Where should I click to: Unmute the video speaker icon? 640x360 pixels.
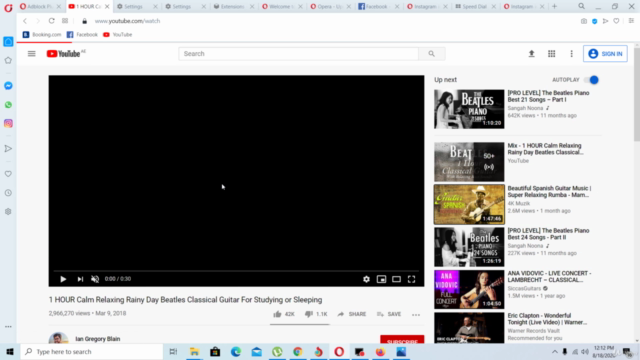tap(95, 279)
